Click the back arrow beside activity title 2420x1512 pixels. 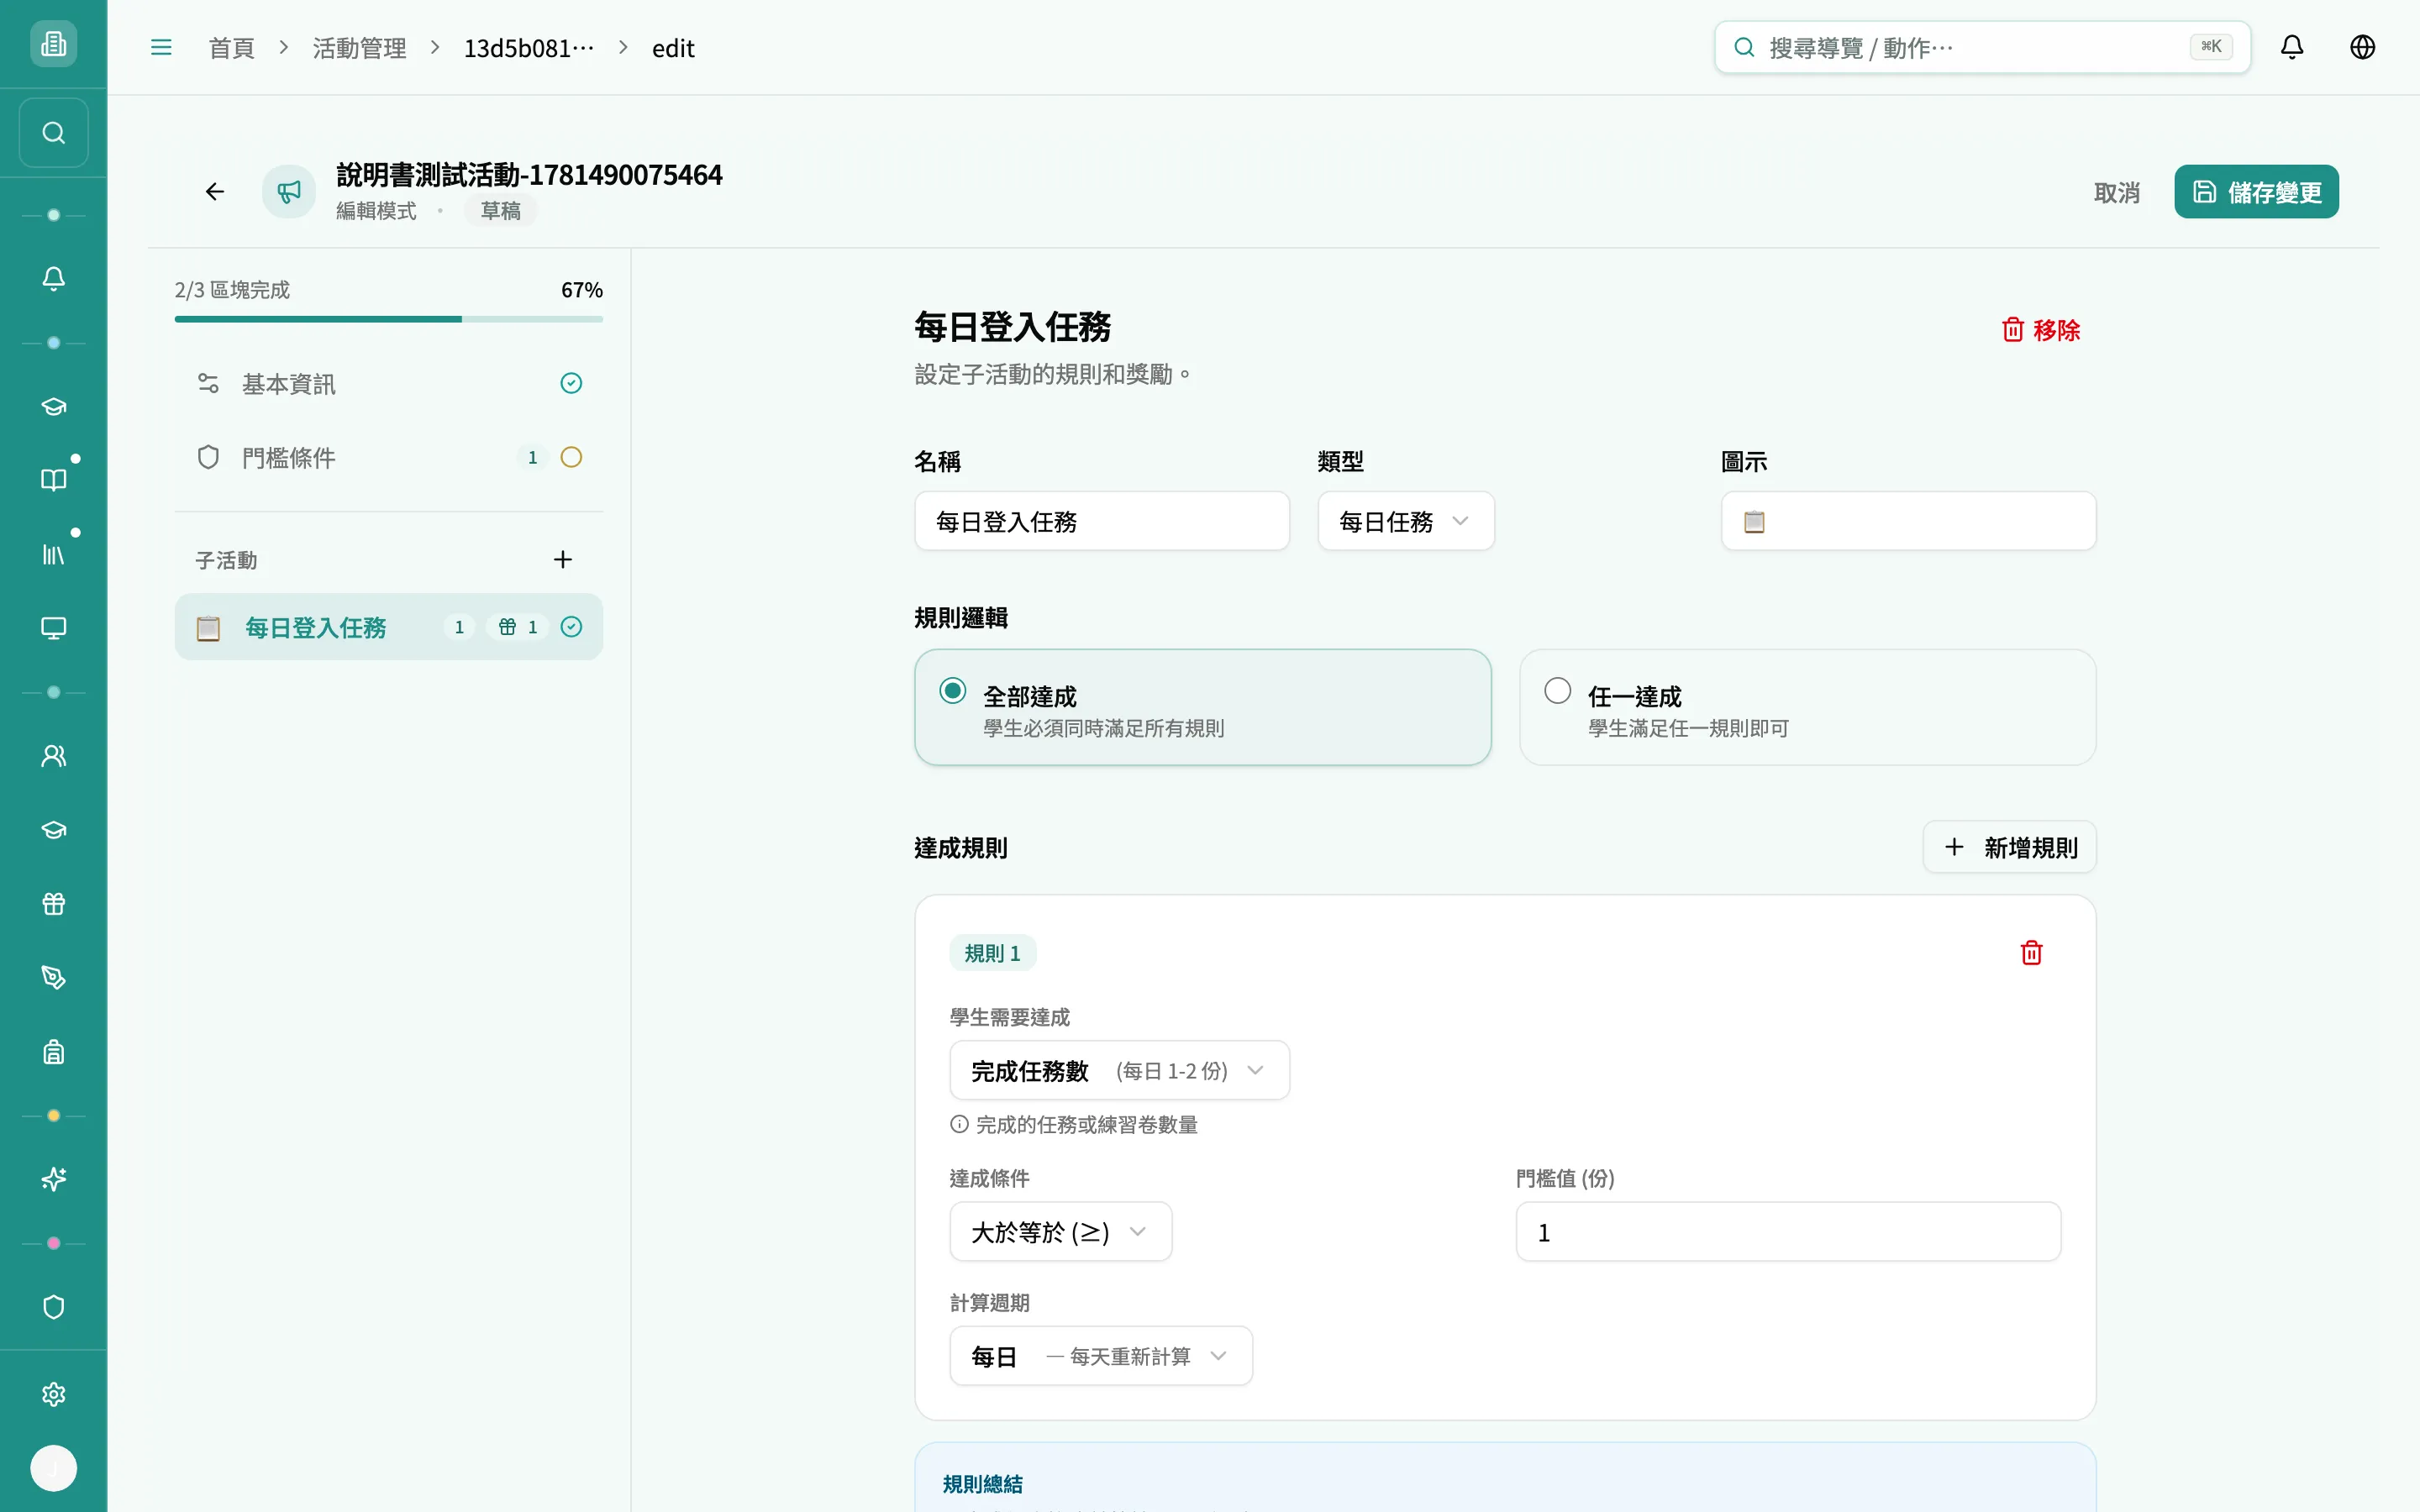click(x=215, y=191)
